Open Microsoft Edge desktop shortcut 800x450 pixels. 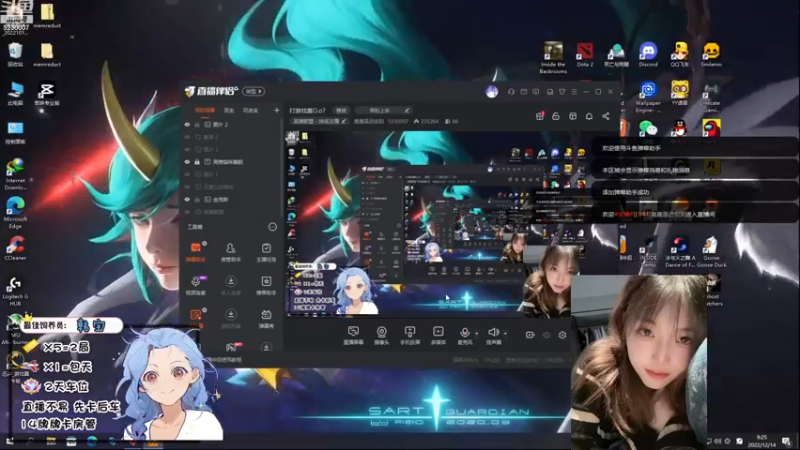pyautogui.click(x=15, y=212)
